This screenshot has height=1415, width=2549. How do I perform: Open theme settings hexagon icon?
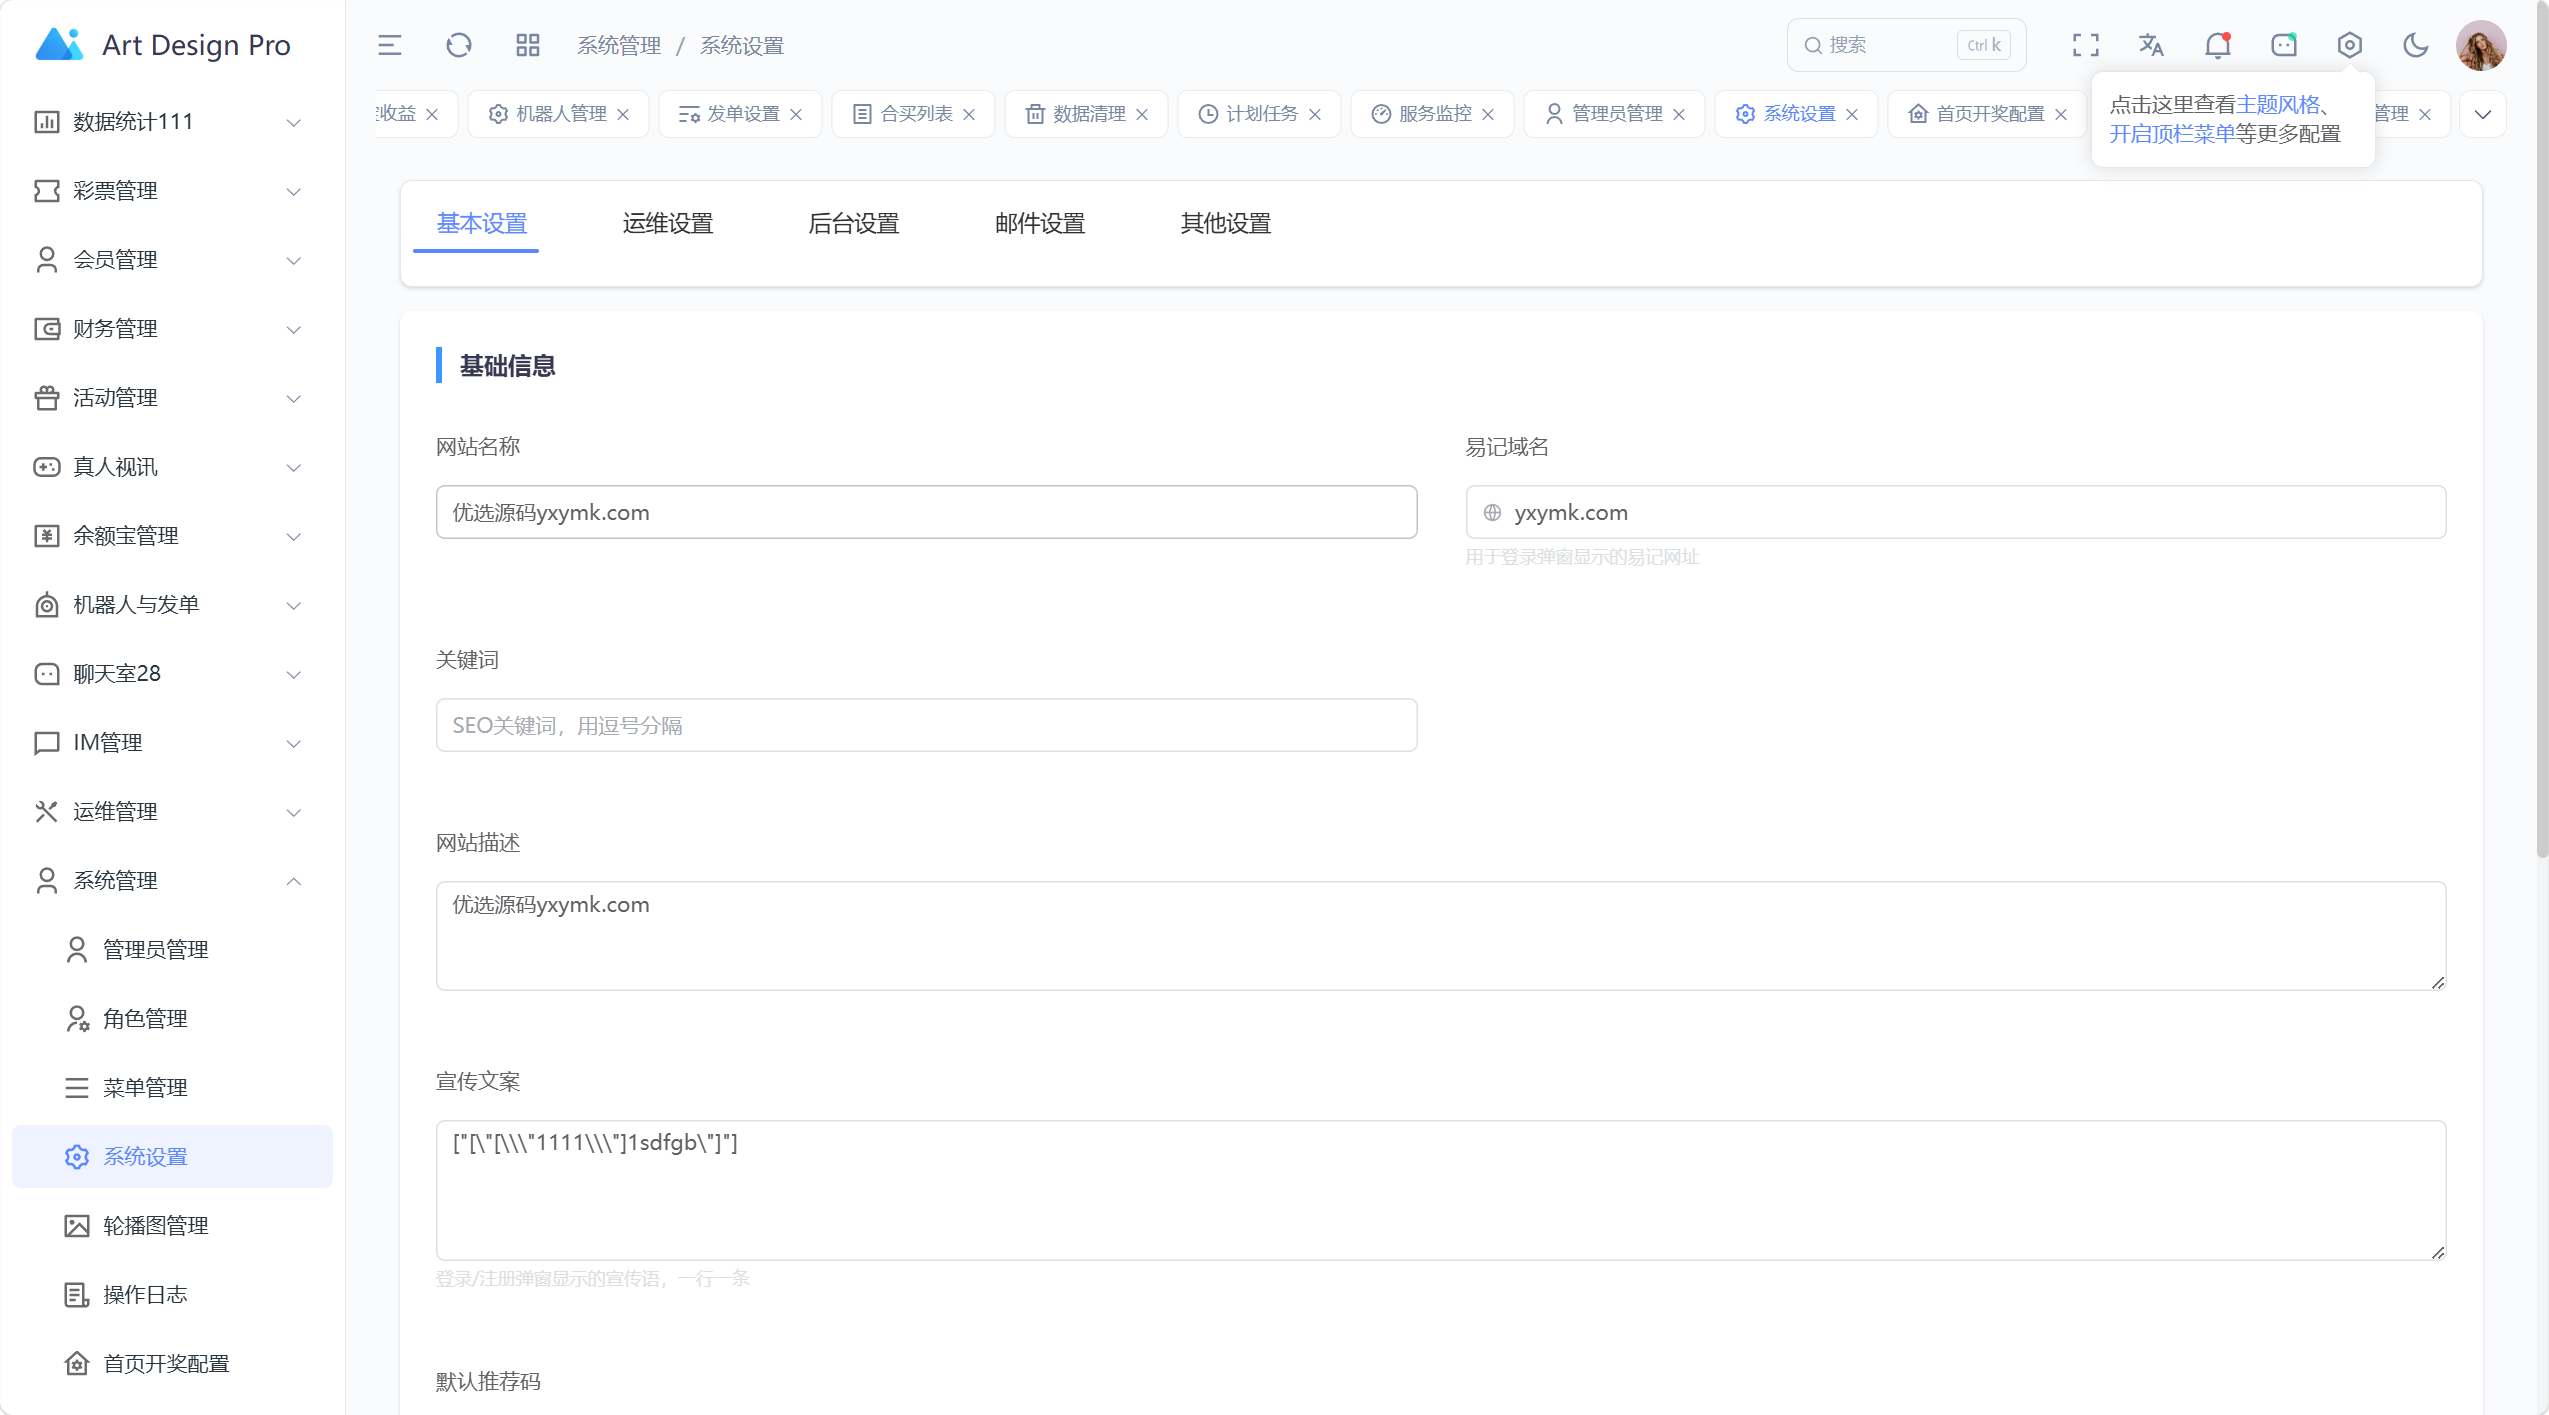pos(2350,45)
